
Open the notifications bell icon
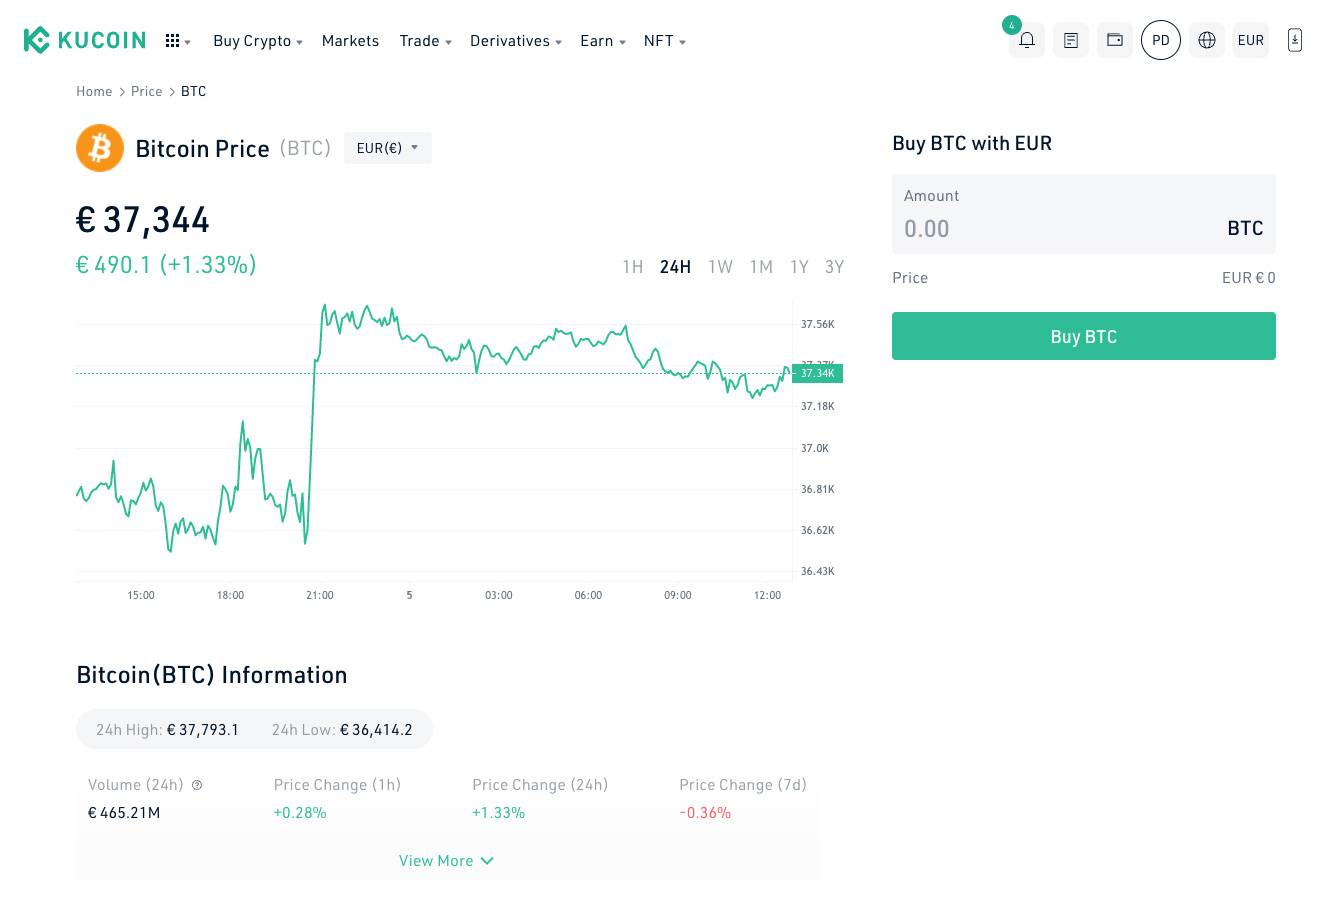(x=1027, y=40)
